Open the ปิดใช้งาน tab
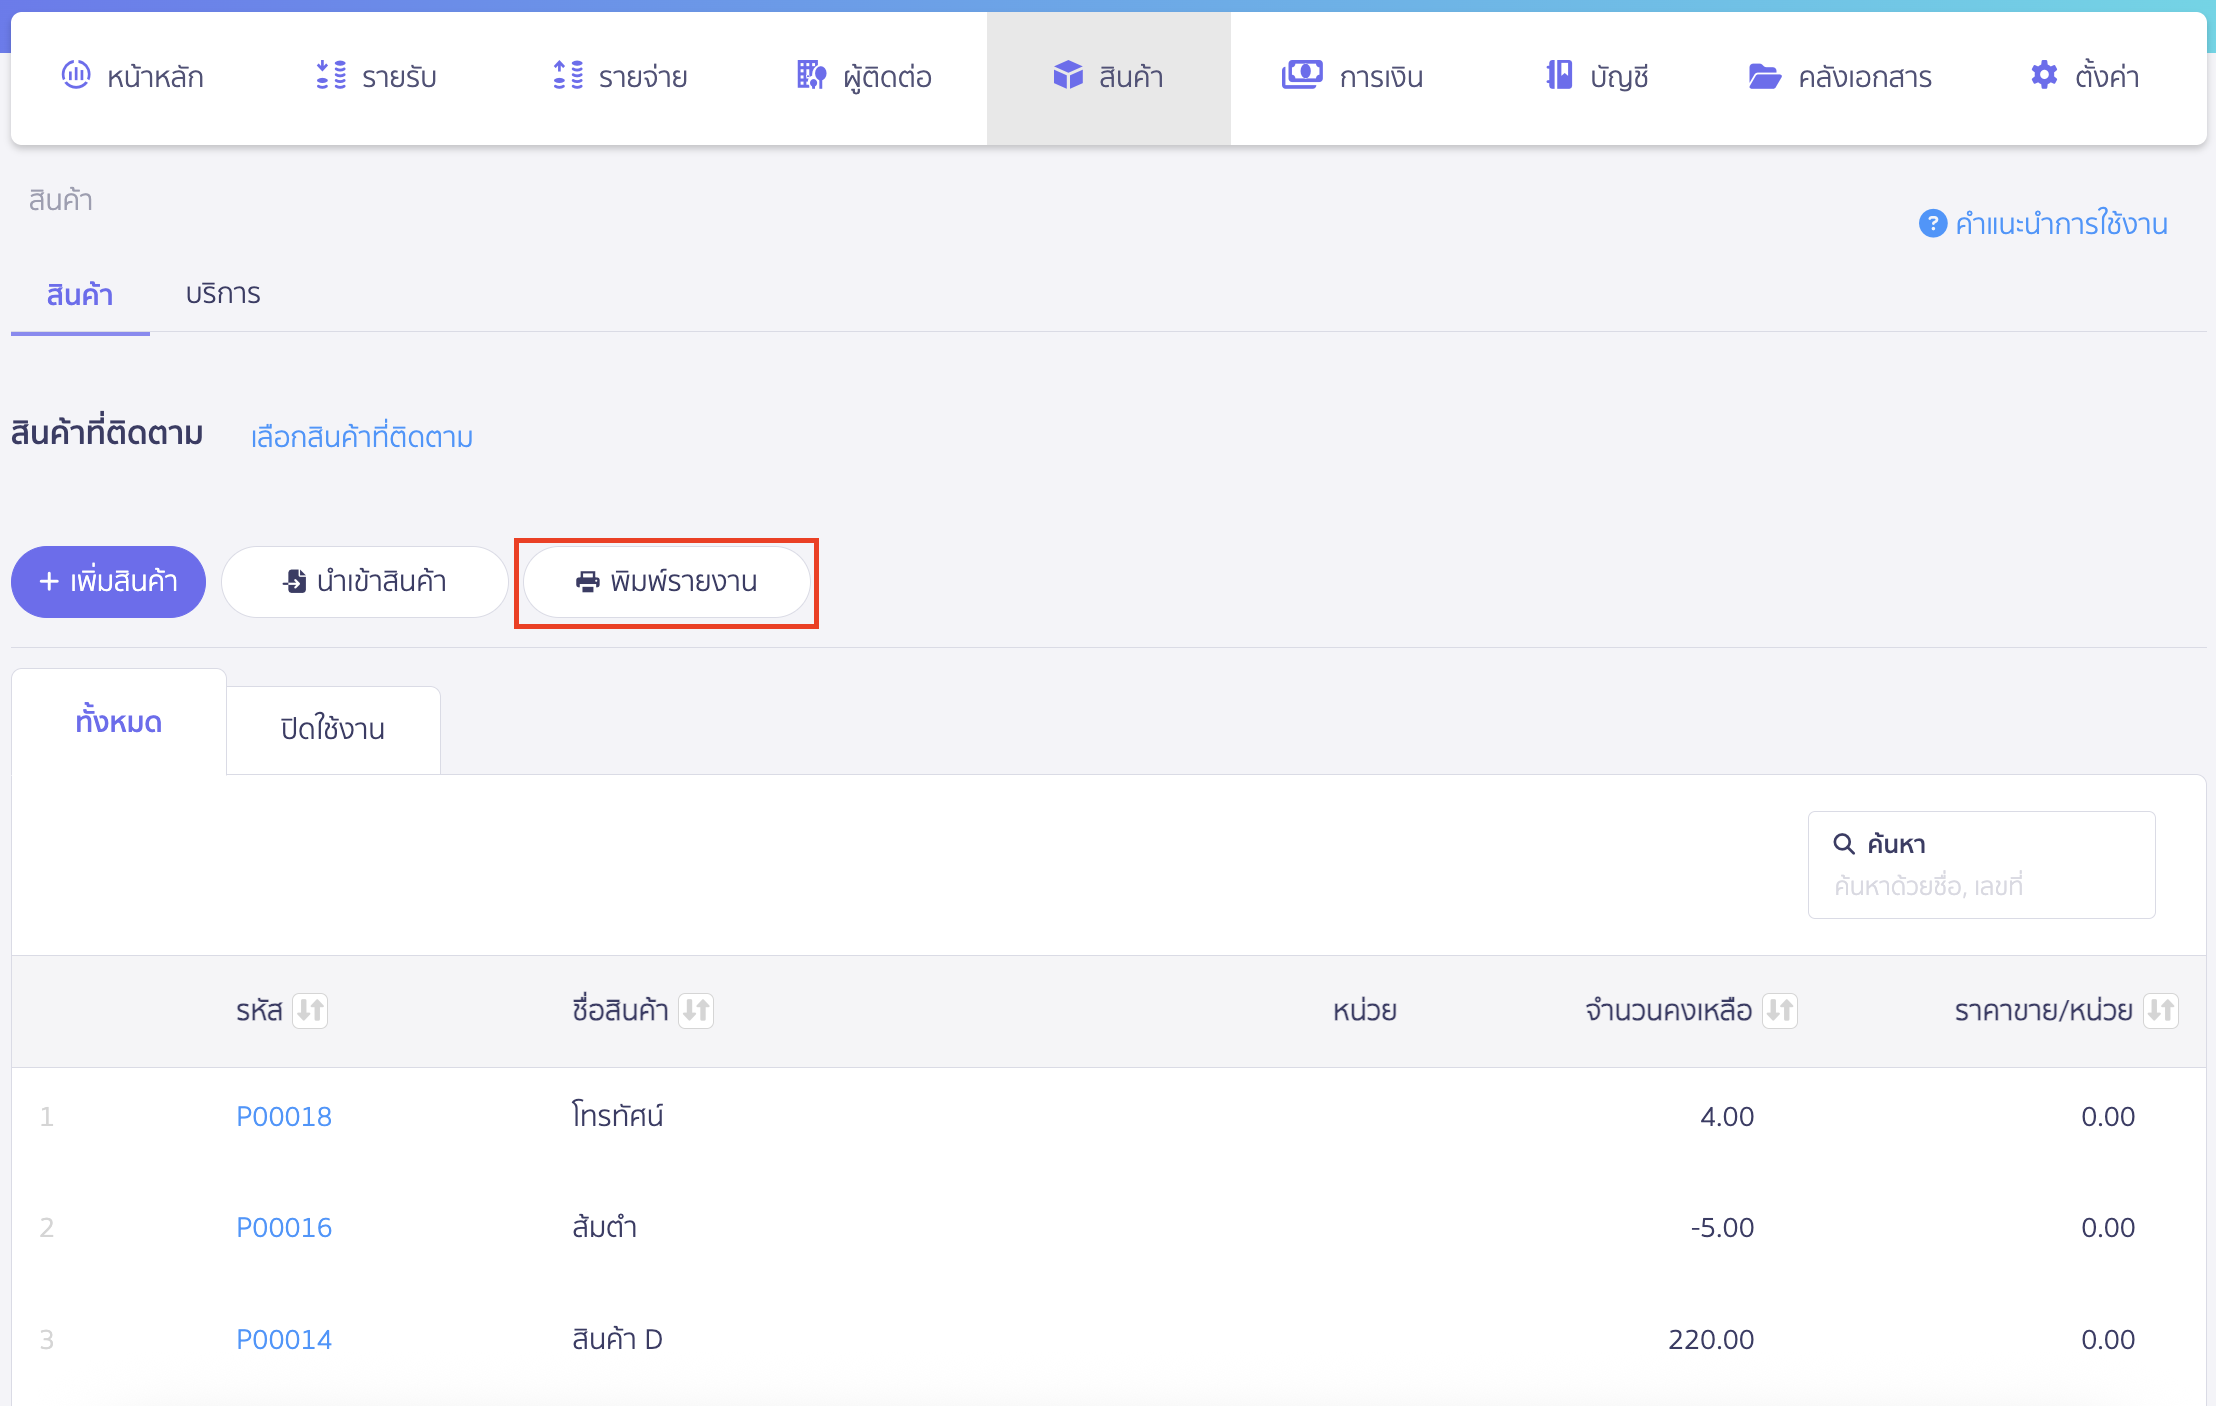Viewport: 2216px width, 1406px height. point(333,729)
